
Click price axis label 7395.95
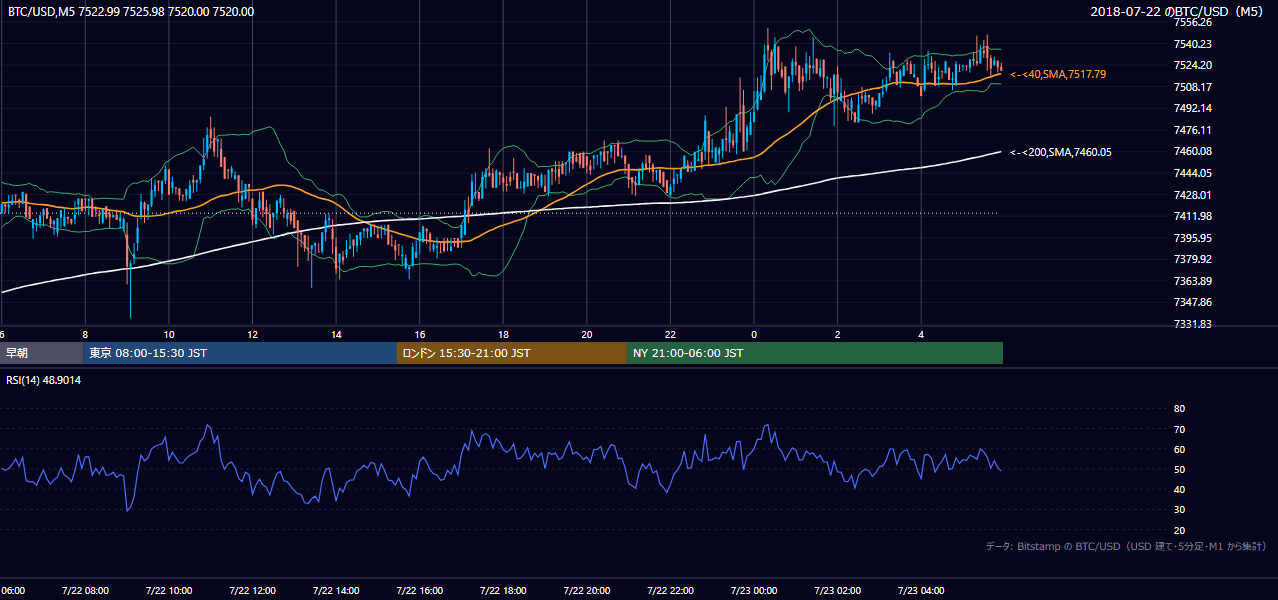[1193, 238]
